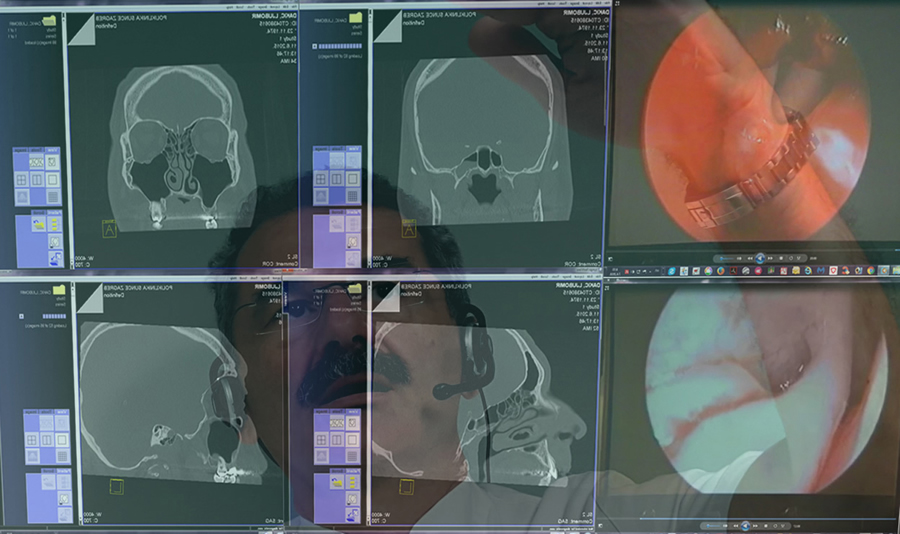Click the yellow orientation cube on bottom-left sagittal scan
The height and width of the screenshot is (534, 900).
tap(117, 487)
